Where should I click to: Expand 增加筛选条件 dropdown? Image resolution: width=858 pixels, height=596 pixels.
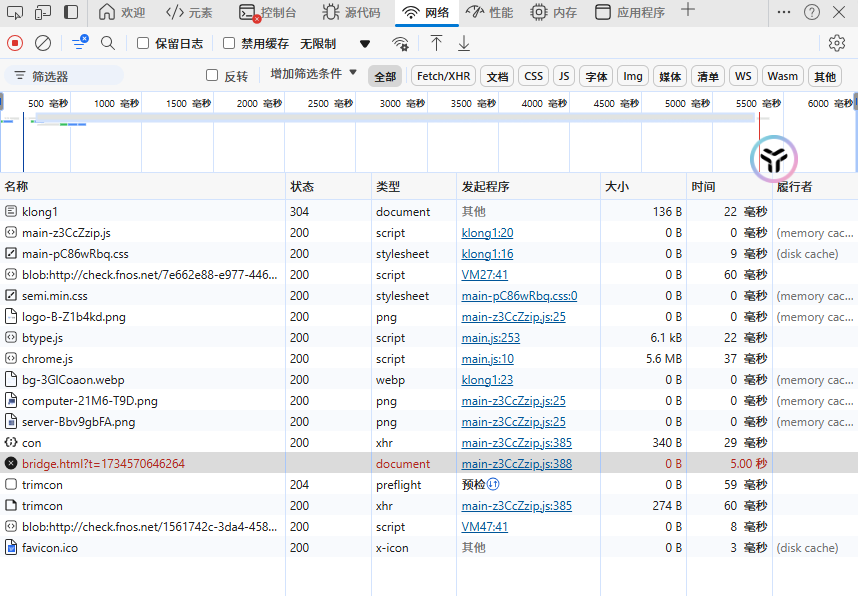point(314,73)
